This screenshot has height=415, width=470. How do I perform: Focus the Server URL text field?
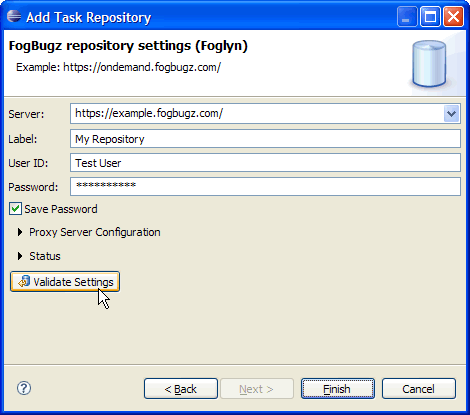point(257,114)
